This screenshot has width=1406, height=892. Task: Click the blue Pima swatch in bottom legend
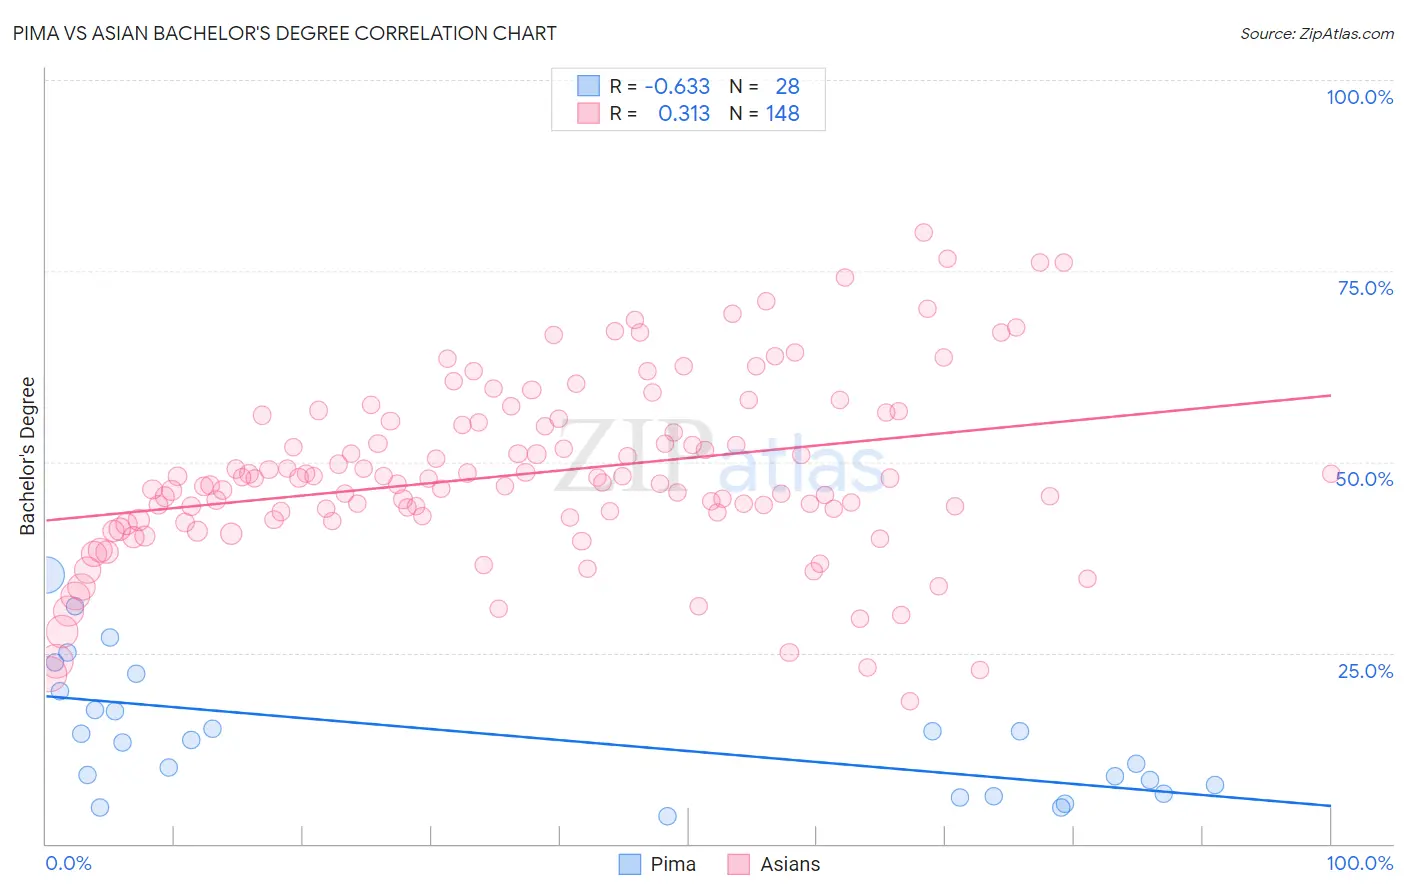point(629,864)
